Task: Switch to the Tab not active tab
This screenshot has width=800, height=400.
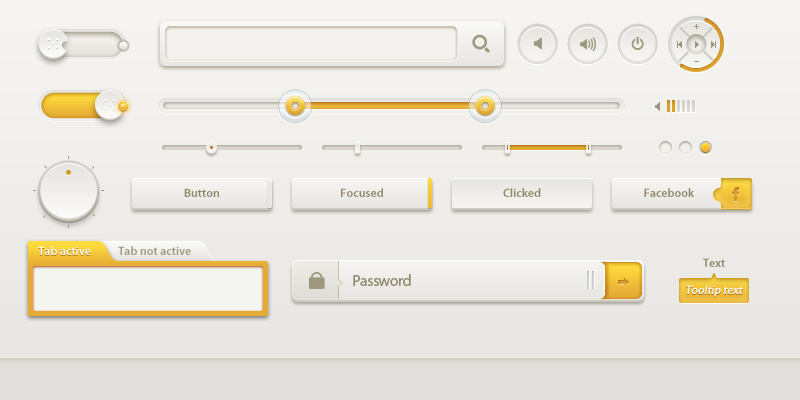Action: click(x=154, y=251)
